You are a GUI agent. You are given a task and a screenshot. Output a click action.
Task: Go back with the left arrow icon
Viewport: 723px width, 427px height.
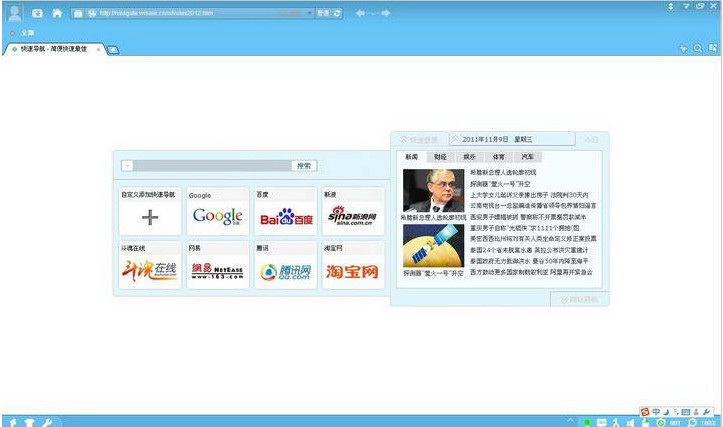click(x=360, y=13)
